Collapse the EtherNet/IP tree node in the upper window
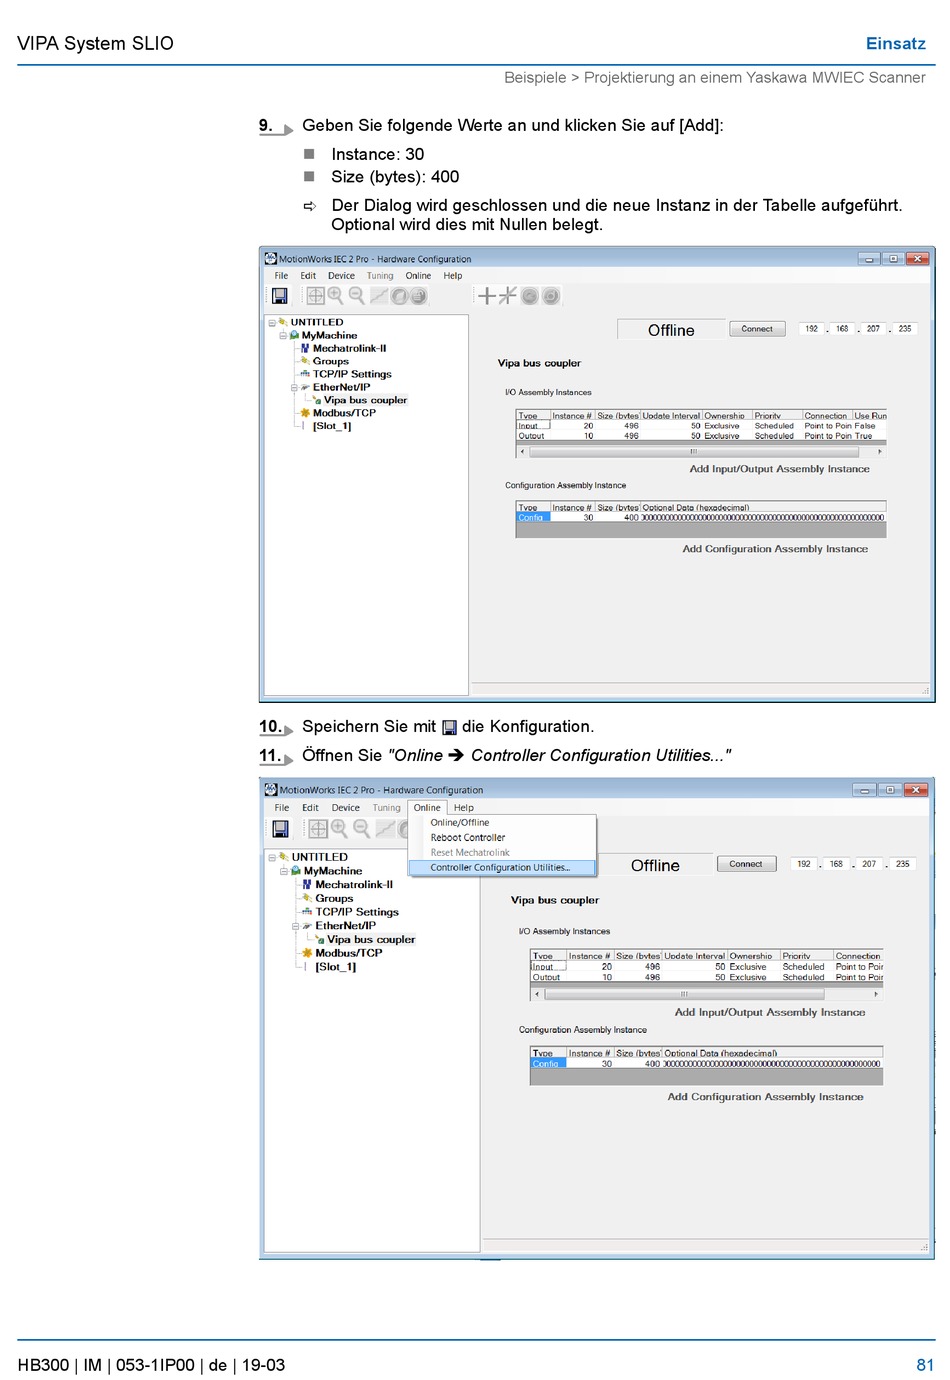Screen dimensions: 950x1380 click(294, 388)
